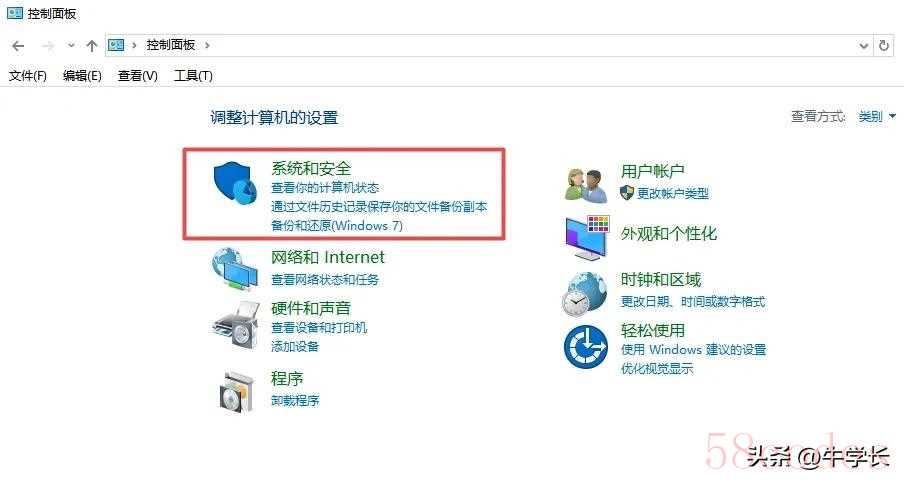Viewport: 904px width, 482px height.
Task: Open the Programs disc box icon
Action: click(236, 393)
